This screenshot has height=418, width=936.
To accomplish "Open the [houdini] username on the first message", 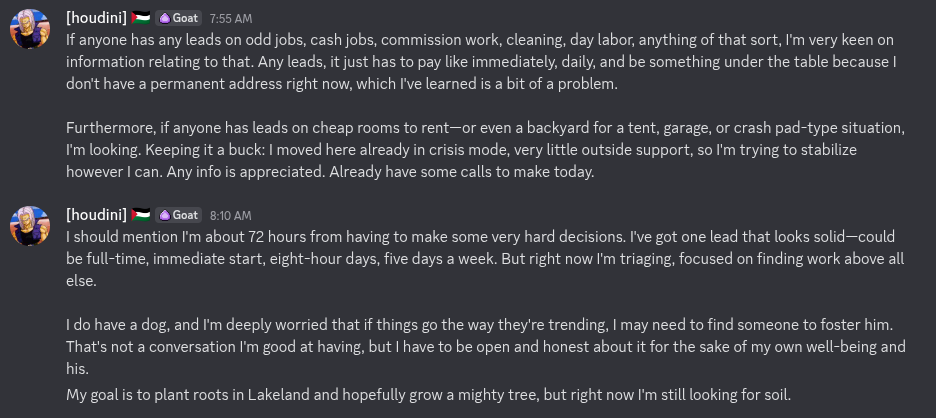I will pyautogui.click(x=96, y=18).
